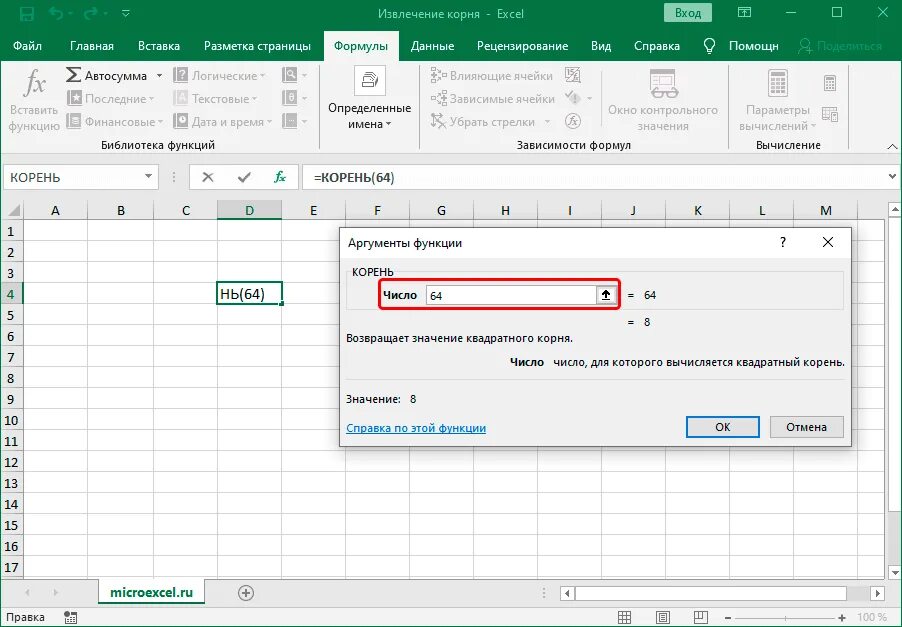This screenshot has width=902, height=627.
Task: Click zoom in plus on zoom slider
Action: click(842, 618)
